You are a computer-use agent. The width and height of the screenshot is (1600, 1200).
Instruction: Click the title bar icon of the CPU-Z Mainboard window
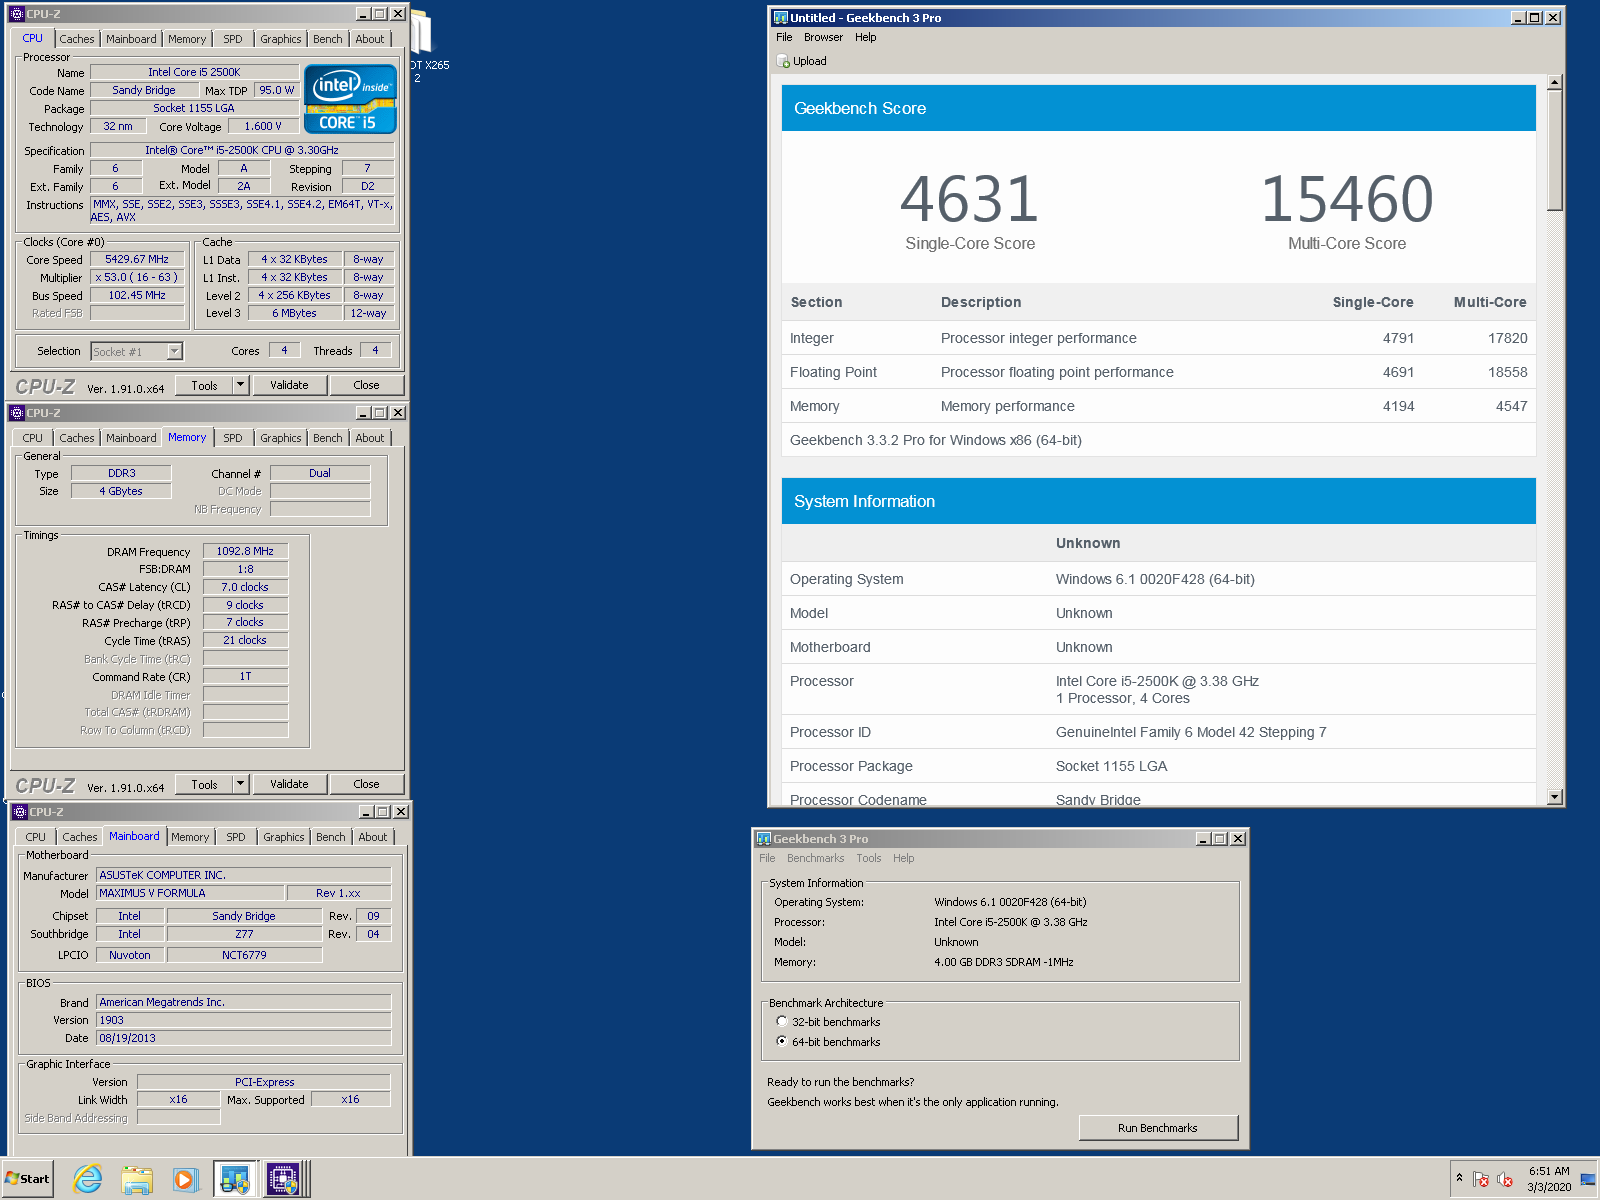19,812
